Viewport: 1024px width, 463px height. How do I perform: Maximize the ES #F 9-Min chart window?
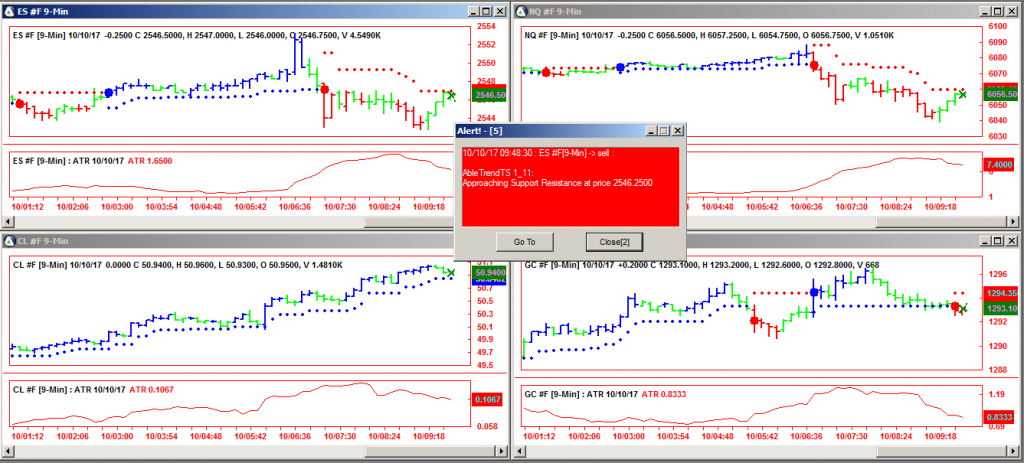[x=487, y=11]
